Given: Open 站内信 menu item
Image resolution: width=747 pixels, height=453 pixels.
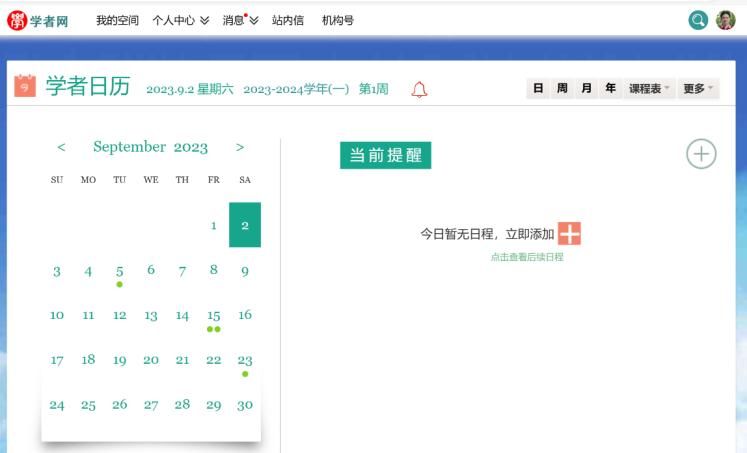Looking at the screenshot, I should pyautogui.click(x=288, y=20).
